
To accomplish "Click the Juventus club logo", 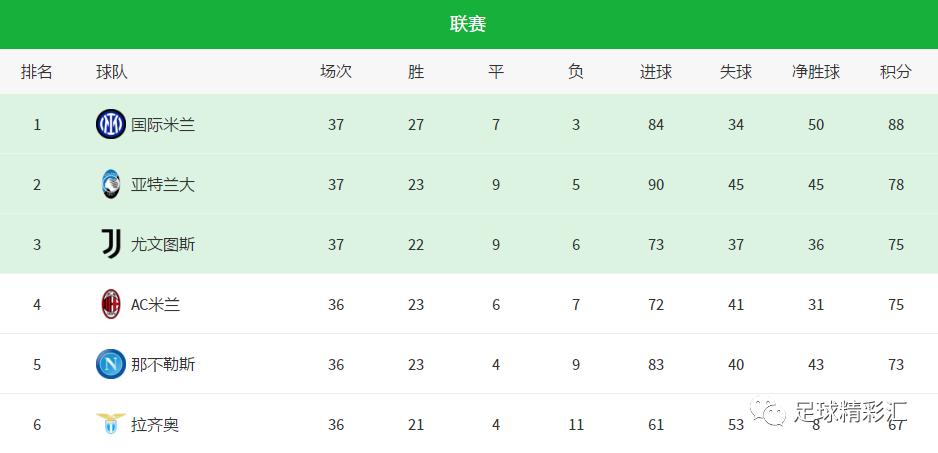I will point(110,244).
